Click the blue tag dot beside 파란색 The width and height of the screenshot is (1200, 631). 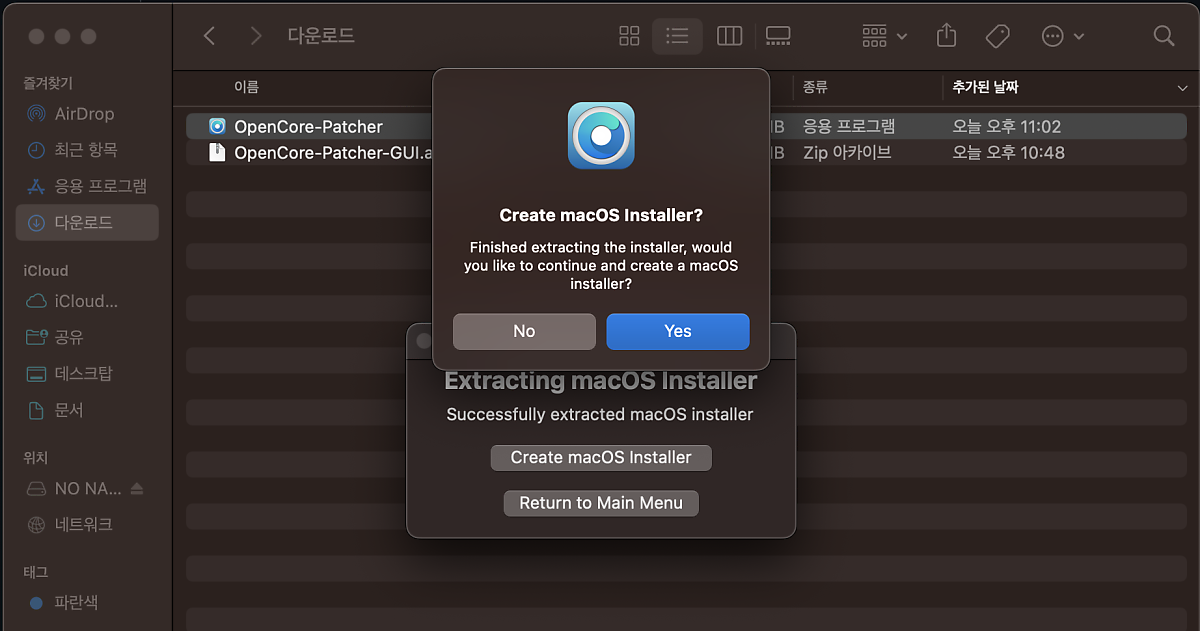coord(36,603)
